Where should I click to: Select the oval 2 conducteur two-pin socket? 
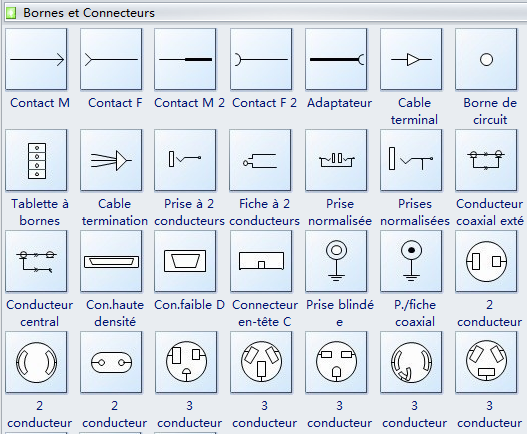(x=111, y=362)
